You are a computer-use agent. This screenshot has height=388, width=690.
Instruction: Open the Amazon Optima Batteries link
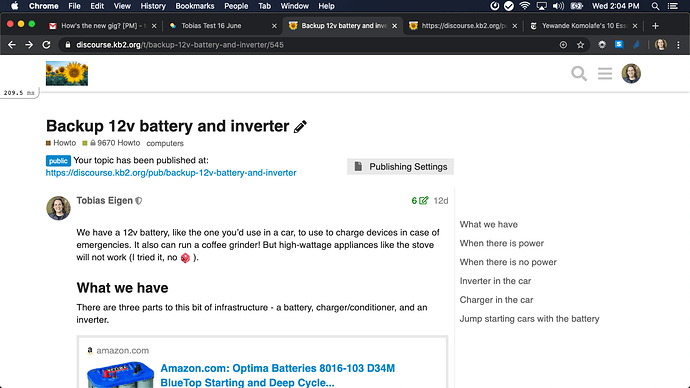(x=278, y=375)
